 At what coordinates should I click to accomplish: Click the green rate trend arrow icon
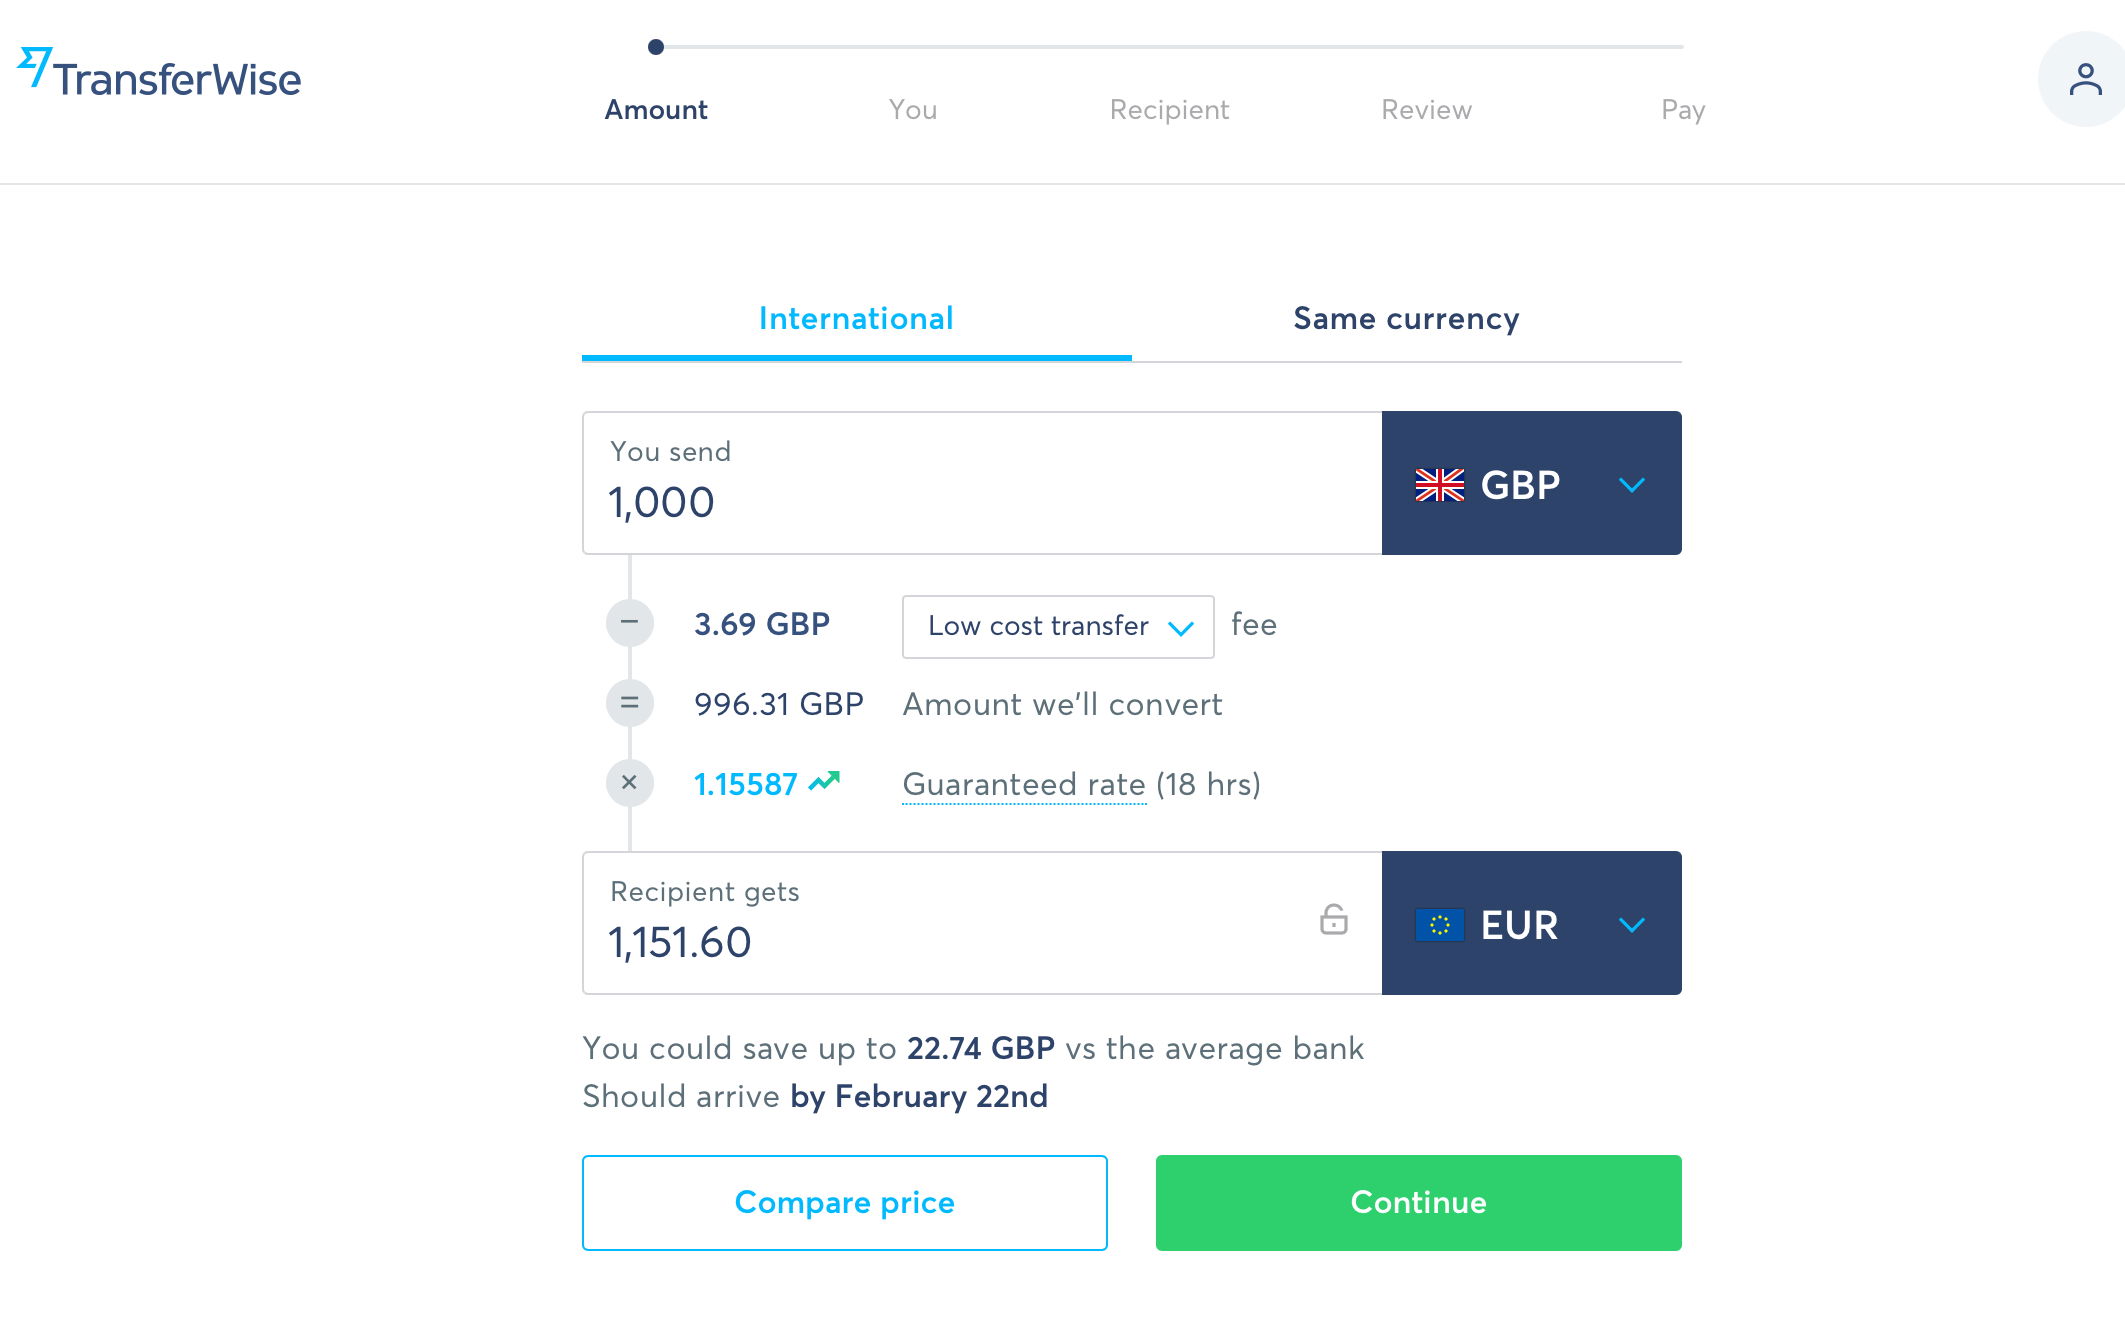[824, 781]
